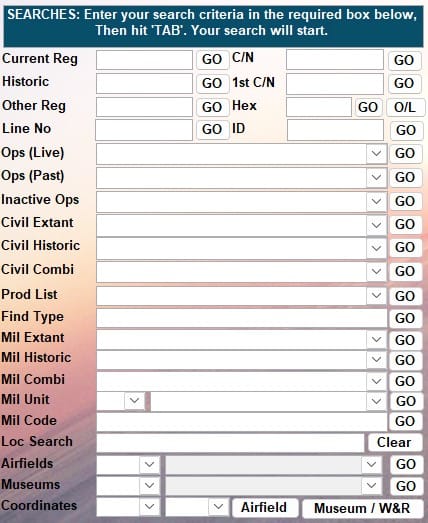Click into the C/N text box
428x523 pixels.
click(335, 60)
